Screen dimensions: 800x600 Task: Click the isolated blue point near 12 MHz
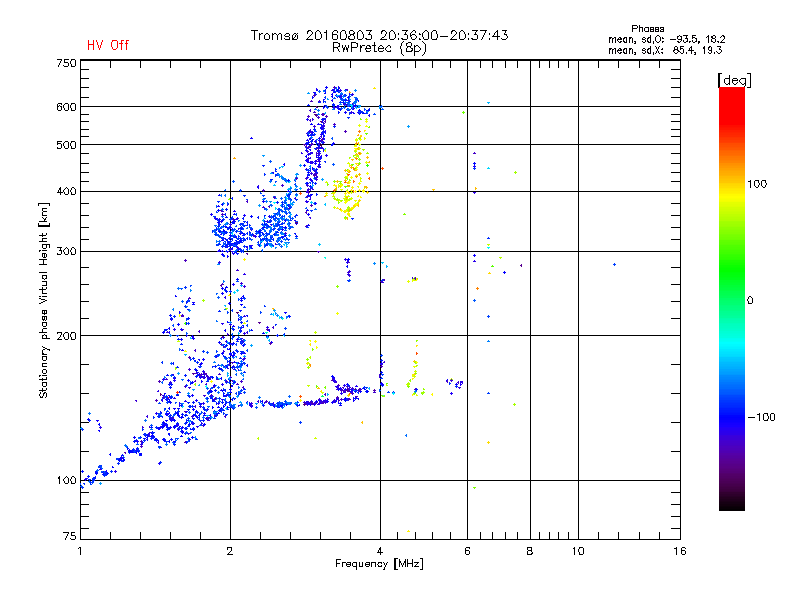614,264
